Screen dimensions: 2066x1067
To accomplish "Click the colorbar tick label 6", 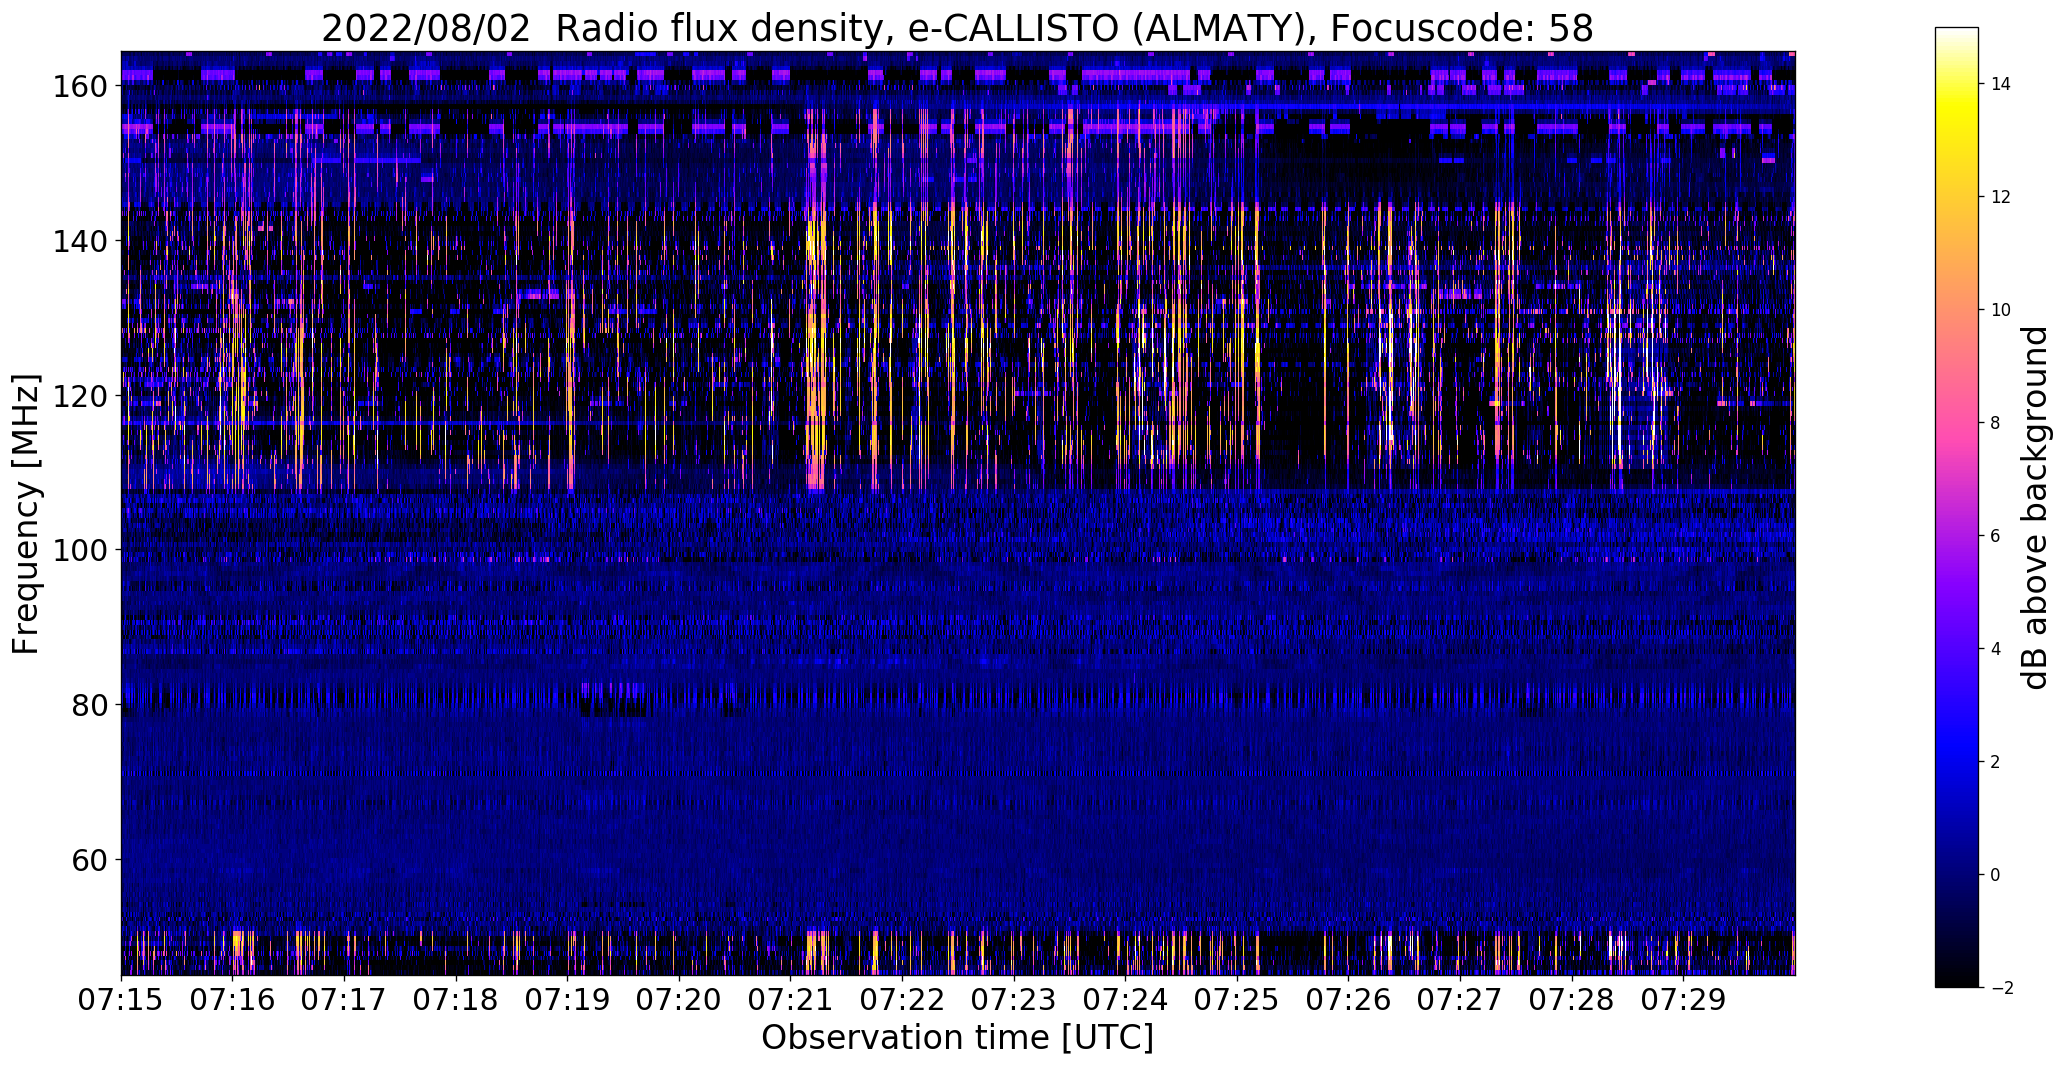I will pos(1996,536).
